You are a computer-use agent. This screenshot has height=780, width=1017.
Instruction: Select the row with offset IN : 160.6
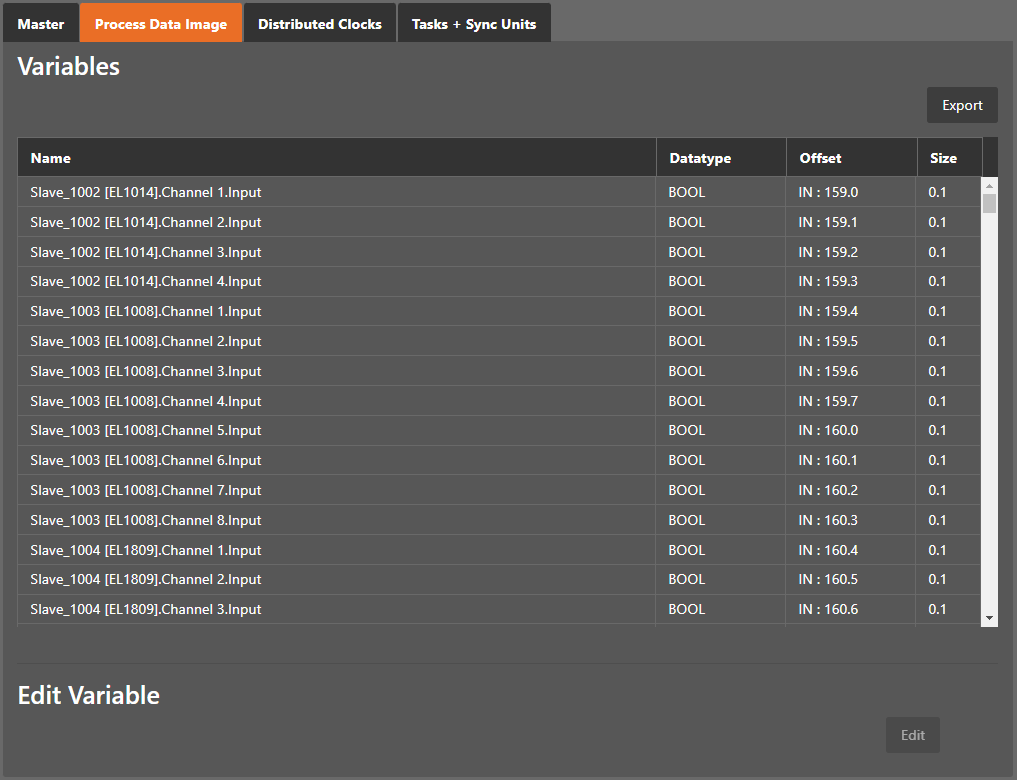click(x=828, y=609)
